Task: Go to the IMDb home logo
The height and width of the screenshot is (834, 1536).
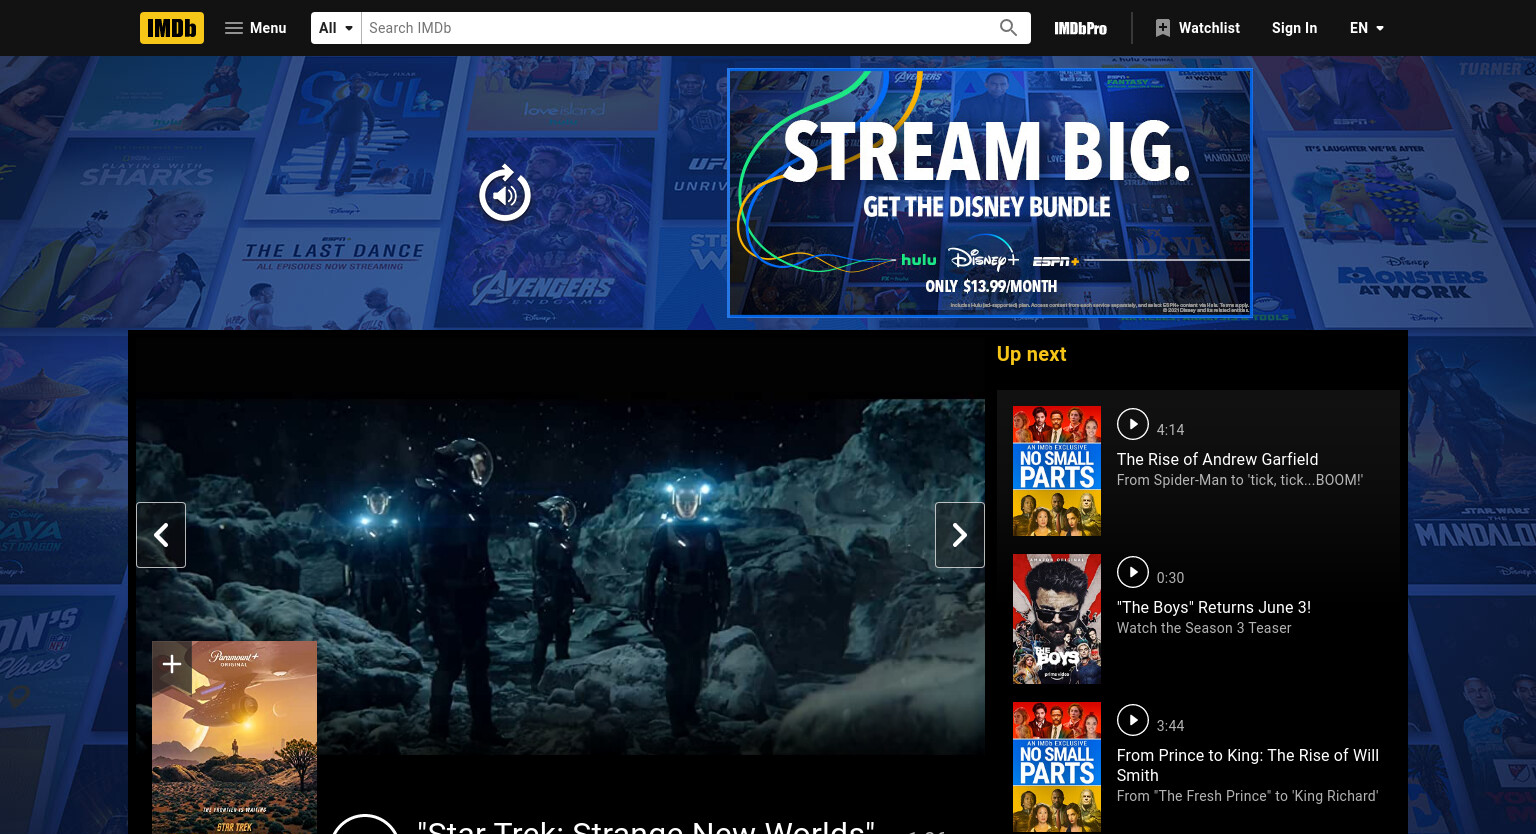Action: click(172, 28)
